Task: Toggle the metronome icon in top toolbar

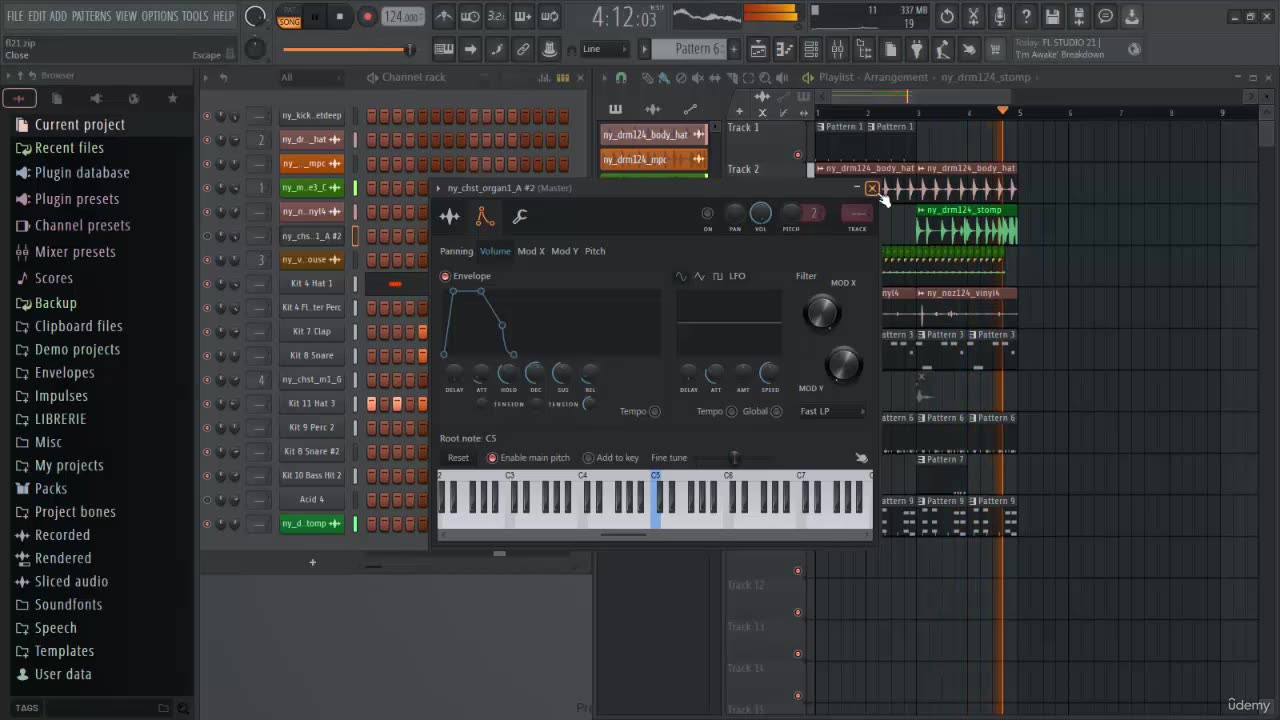Action: coord(444,17)
